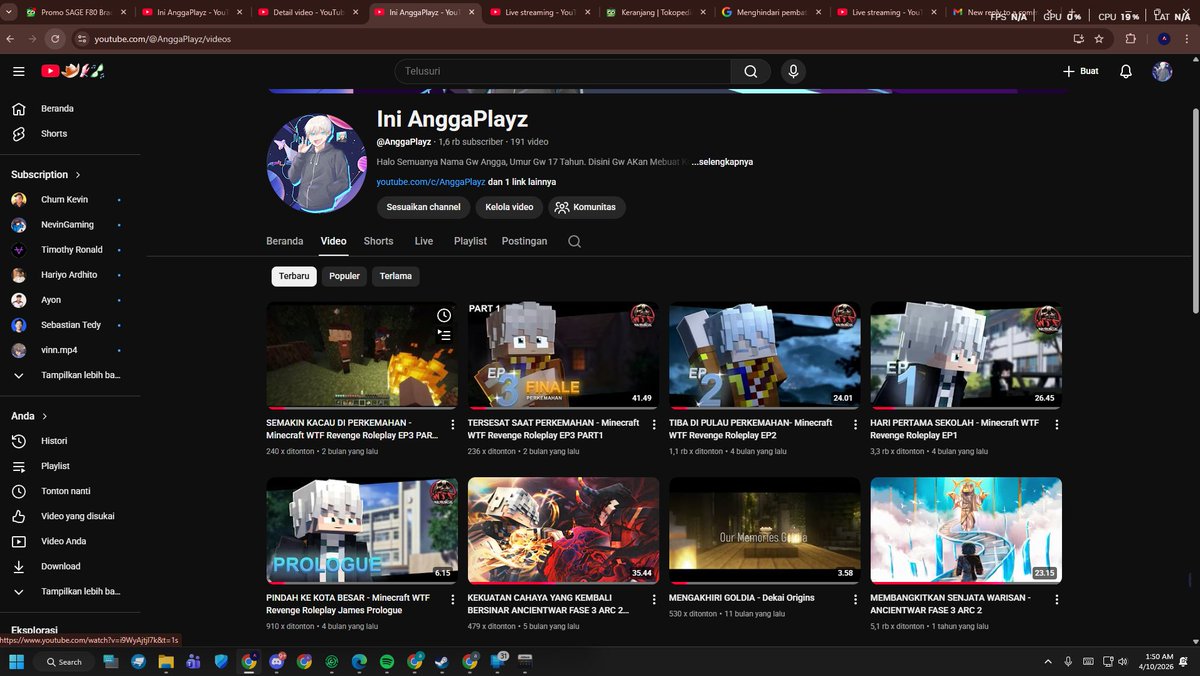
Task: Open options menu on TIBA DI PULAU PERKEMAHAN
Action: pos(856,424)
